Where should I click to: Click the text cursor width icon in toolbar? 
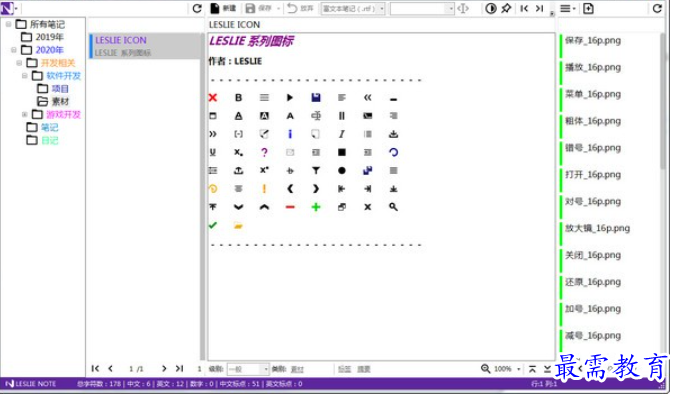[x=463, y=8]
